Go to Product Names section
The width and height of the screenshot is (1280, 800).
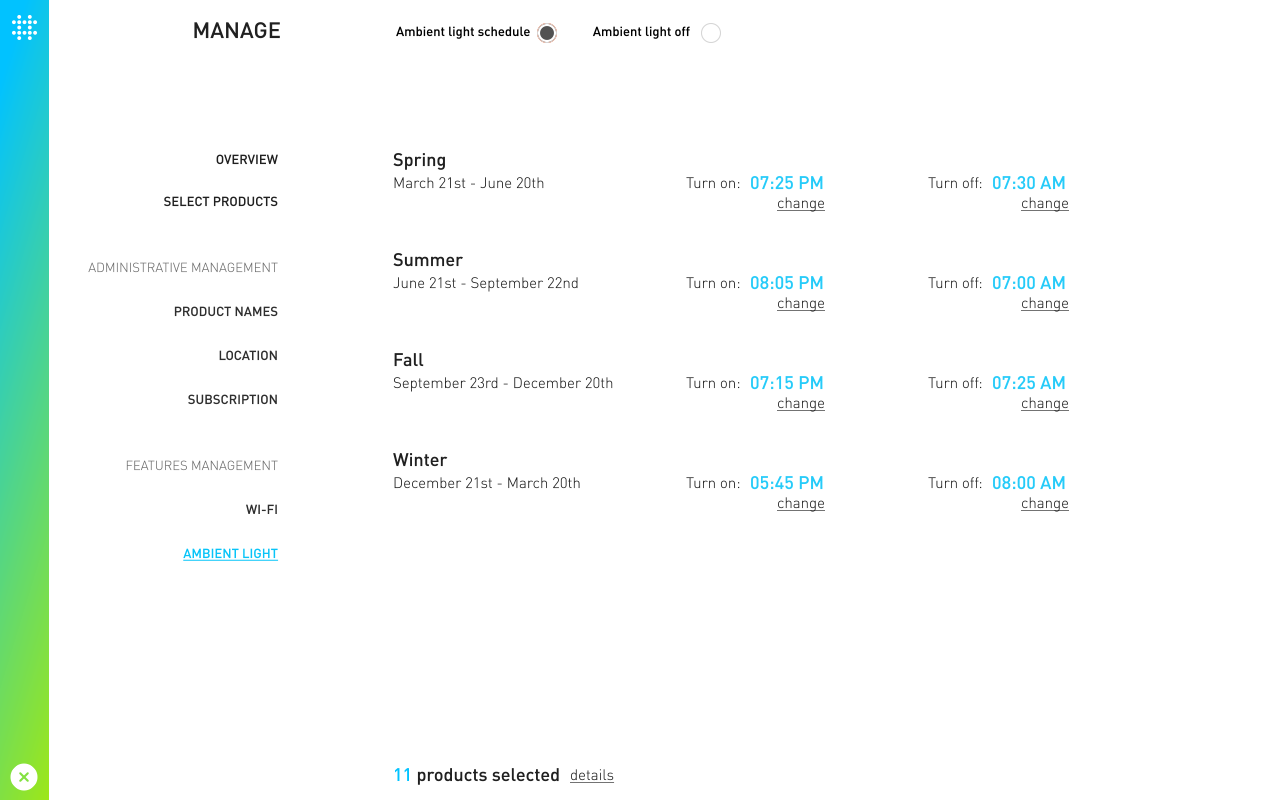226,312
